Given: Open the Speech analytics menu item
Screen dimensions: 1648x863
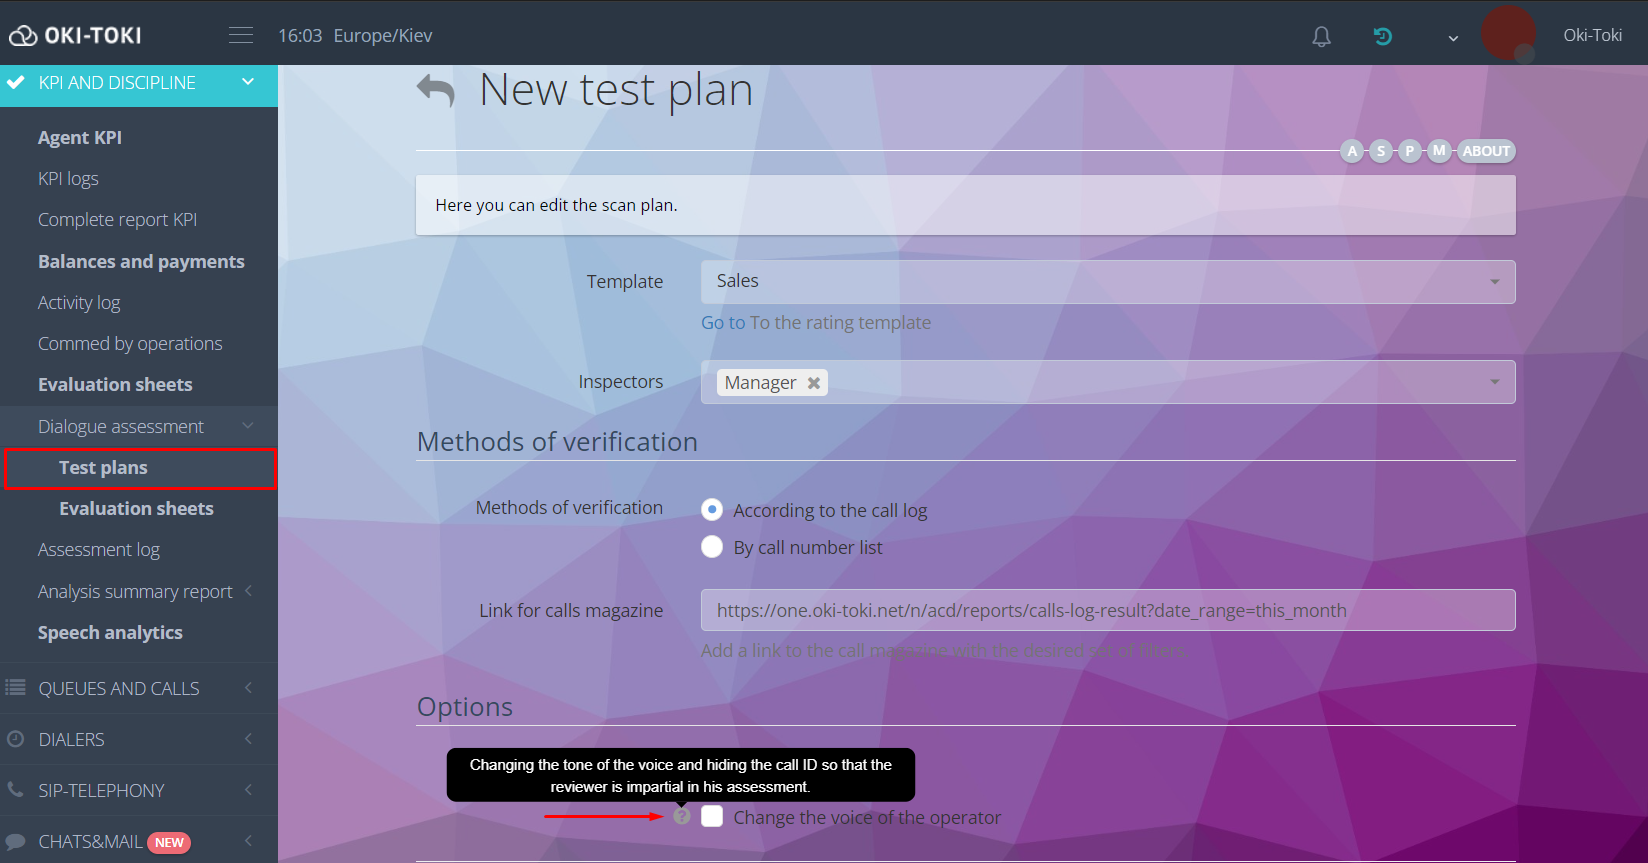Looking at the screenshot, I should coord(110,633).
